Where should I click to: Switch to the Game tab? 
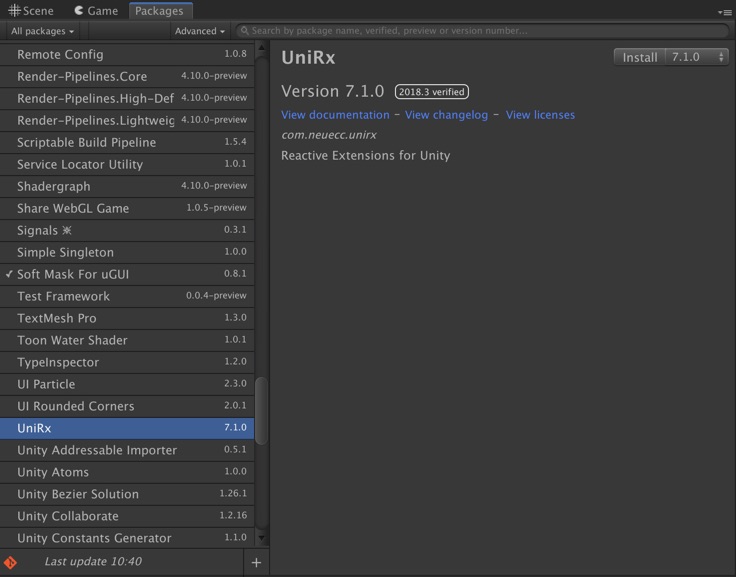[x=96, y=10]
